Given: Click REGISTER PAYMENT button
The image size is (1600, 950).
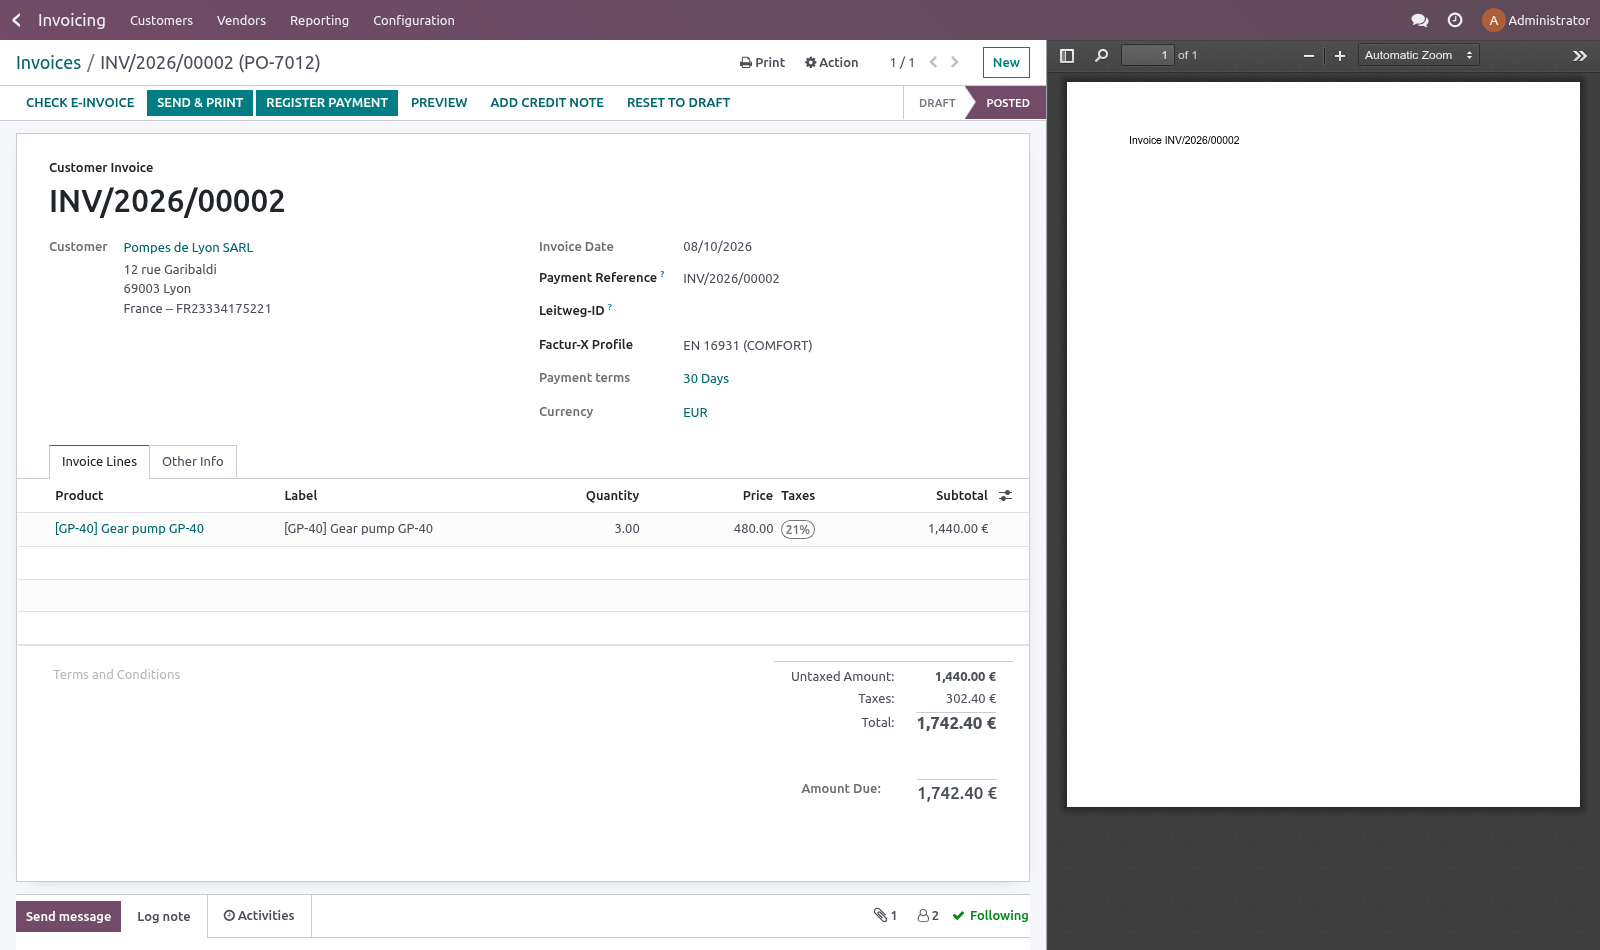Looking at the screenshot, I should click(x=327, y=103).
